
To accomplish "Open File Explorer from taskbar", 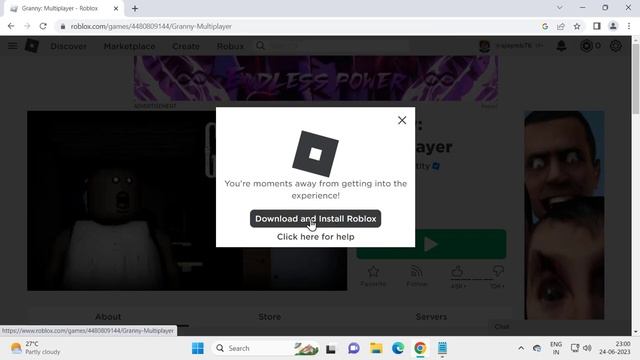I will 376,348.
